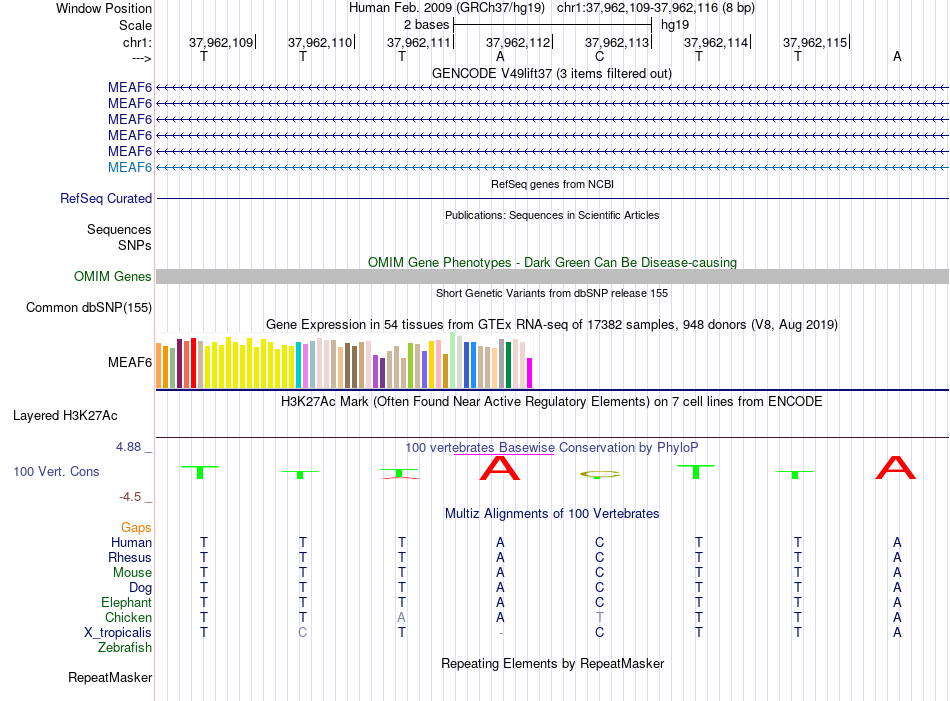Viewport: 950px width, 701px height.
Task: Click position label 37,962,115
Action: 815,42
